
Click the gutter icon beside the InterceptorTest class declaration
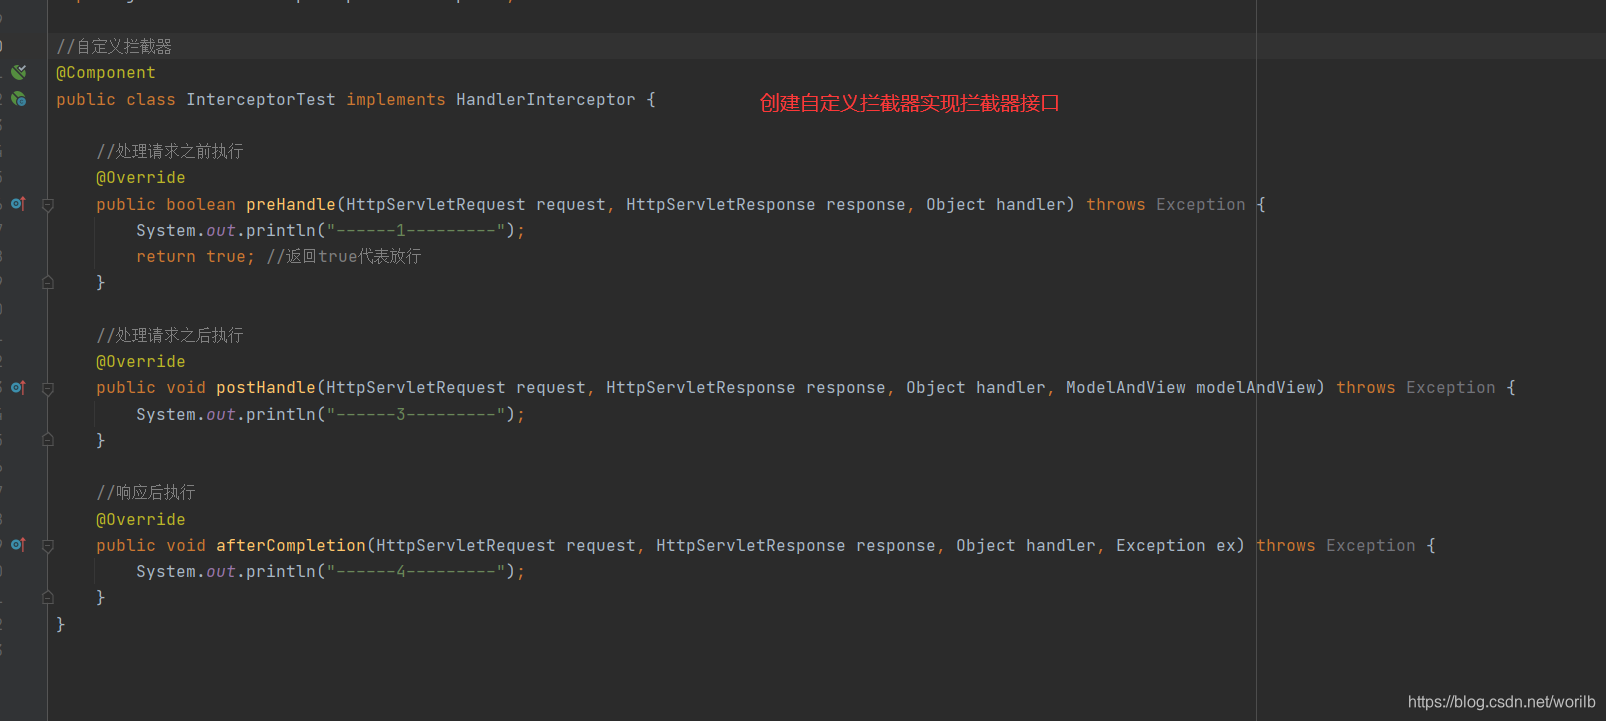click(18, 99)
